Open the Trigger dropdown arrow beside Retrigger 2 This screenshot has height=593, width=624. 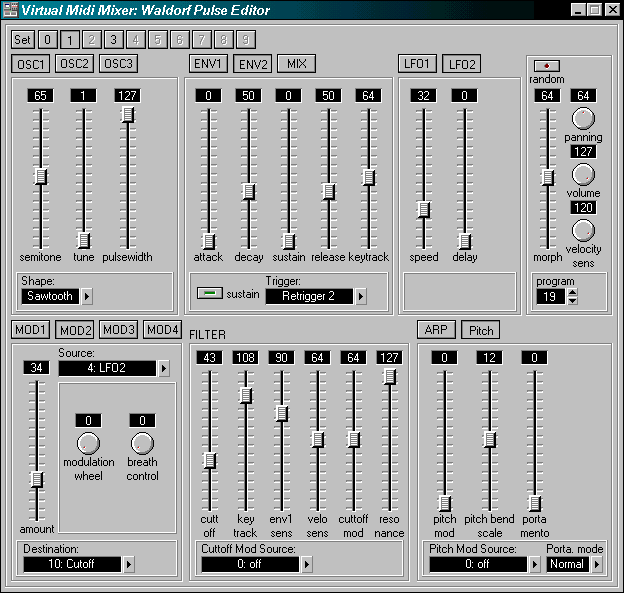[361, 296]
